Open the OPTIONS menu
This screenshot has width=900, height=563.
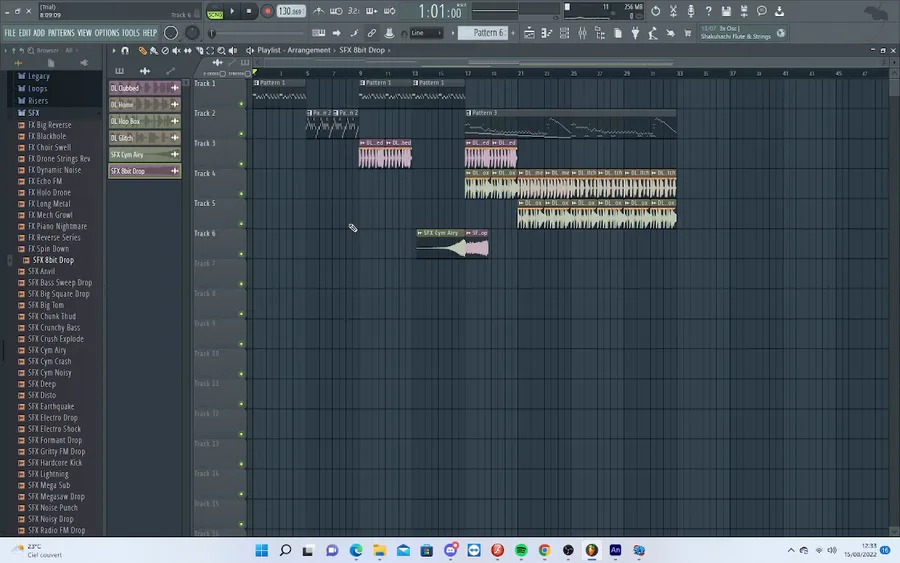(107, 33)
